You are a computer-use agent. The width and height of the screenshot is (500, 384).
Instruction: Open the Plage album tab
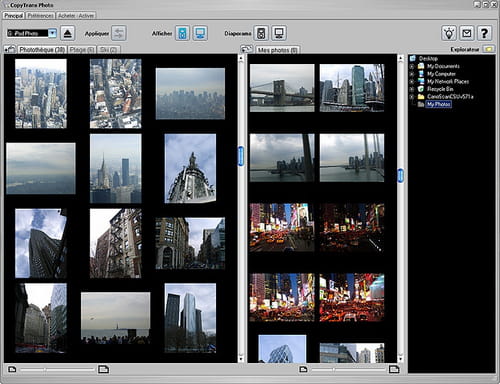(82, 50)
